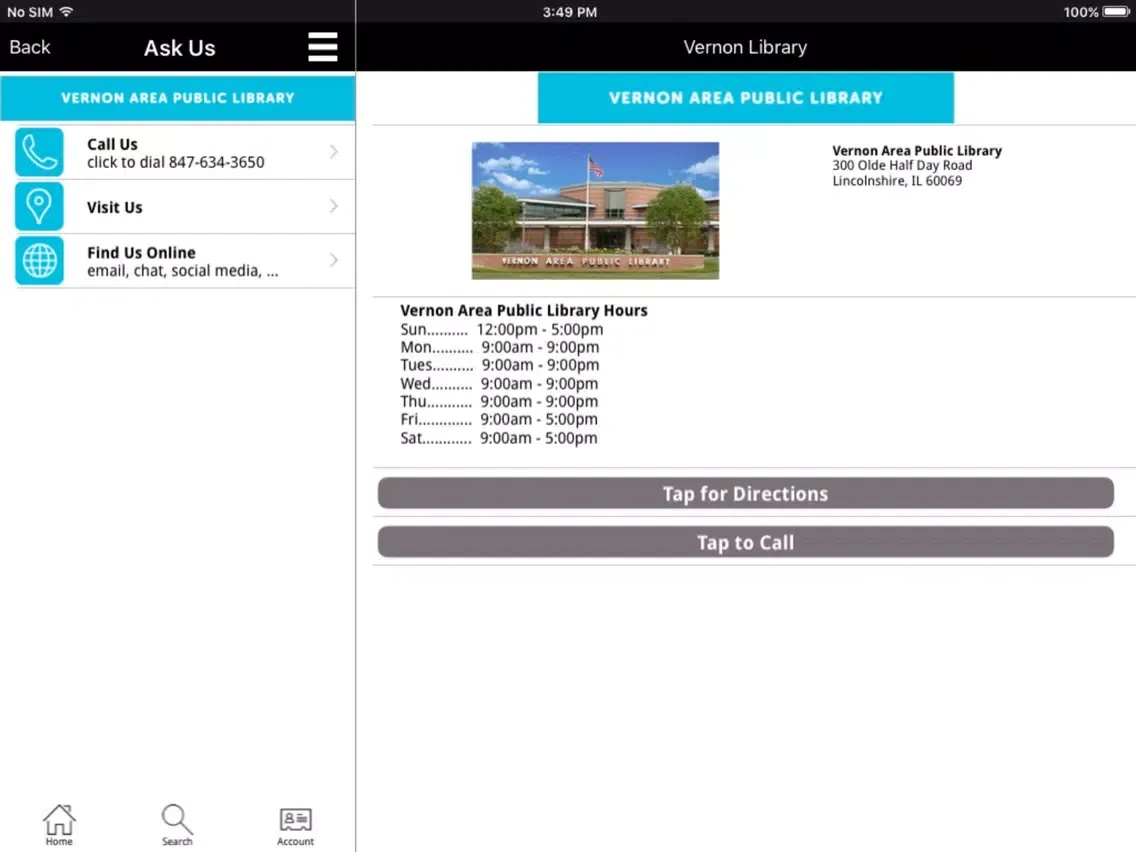Image resolution: width=1136 pixels, height=852 pixels.
Task: Select the Saturday hours line
Action: 499,438
